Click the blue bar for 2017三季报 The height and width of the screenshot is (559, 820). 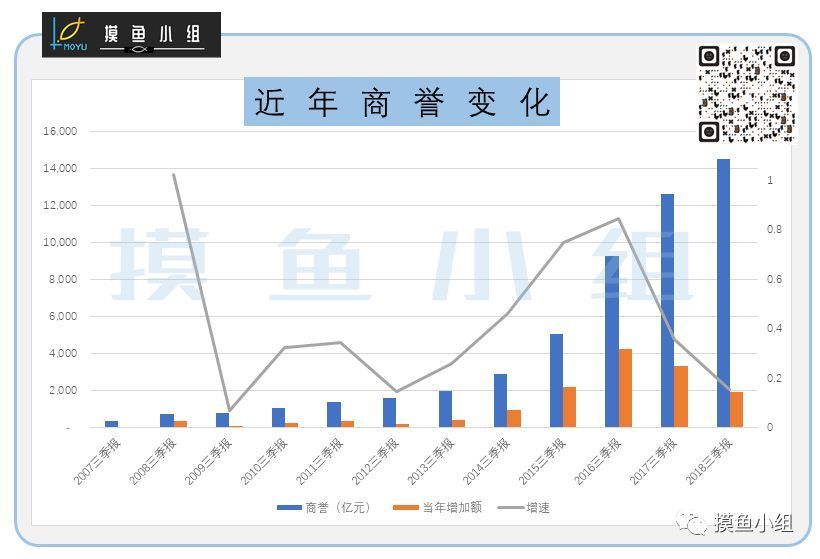tap(667, 310)
